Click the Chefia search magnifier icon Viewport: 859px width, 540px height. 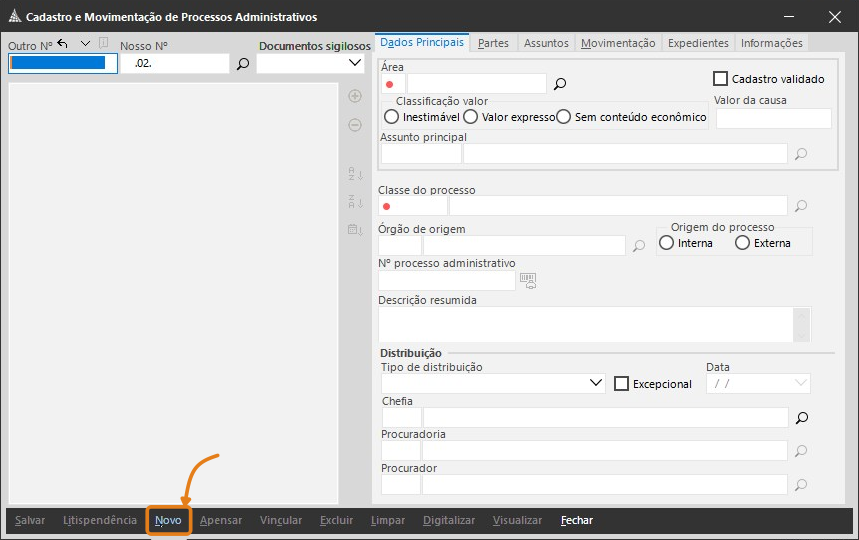point(800,417)
